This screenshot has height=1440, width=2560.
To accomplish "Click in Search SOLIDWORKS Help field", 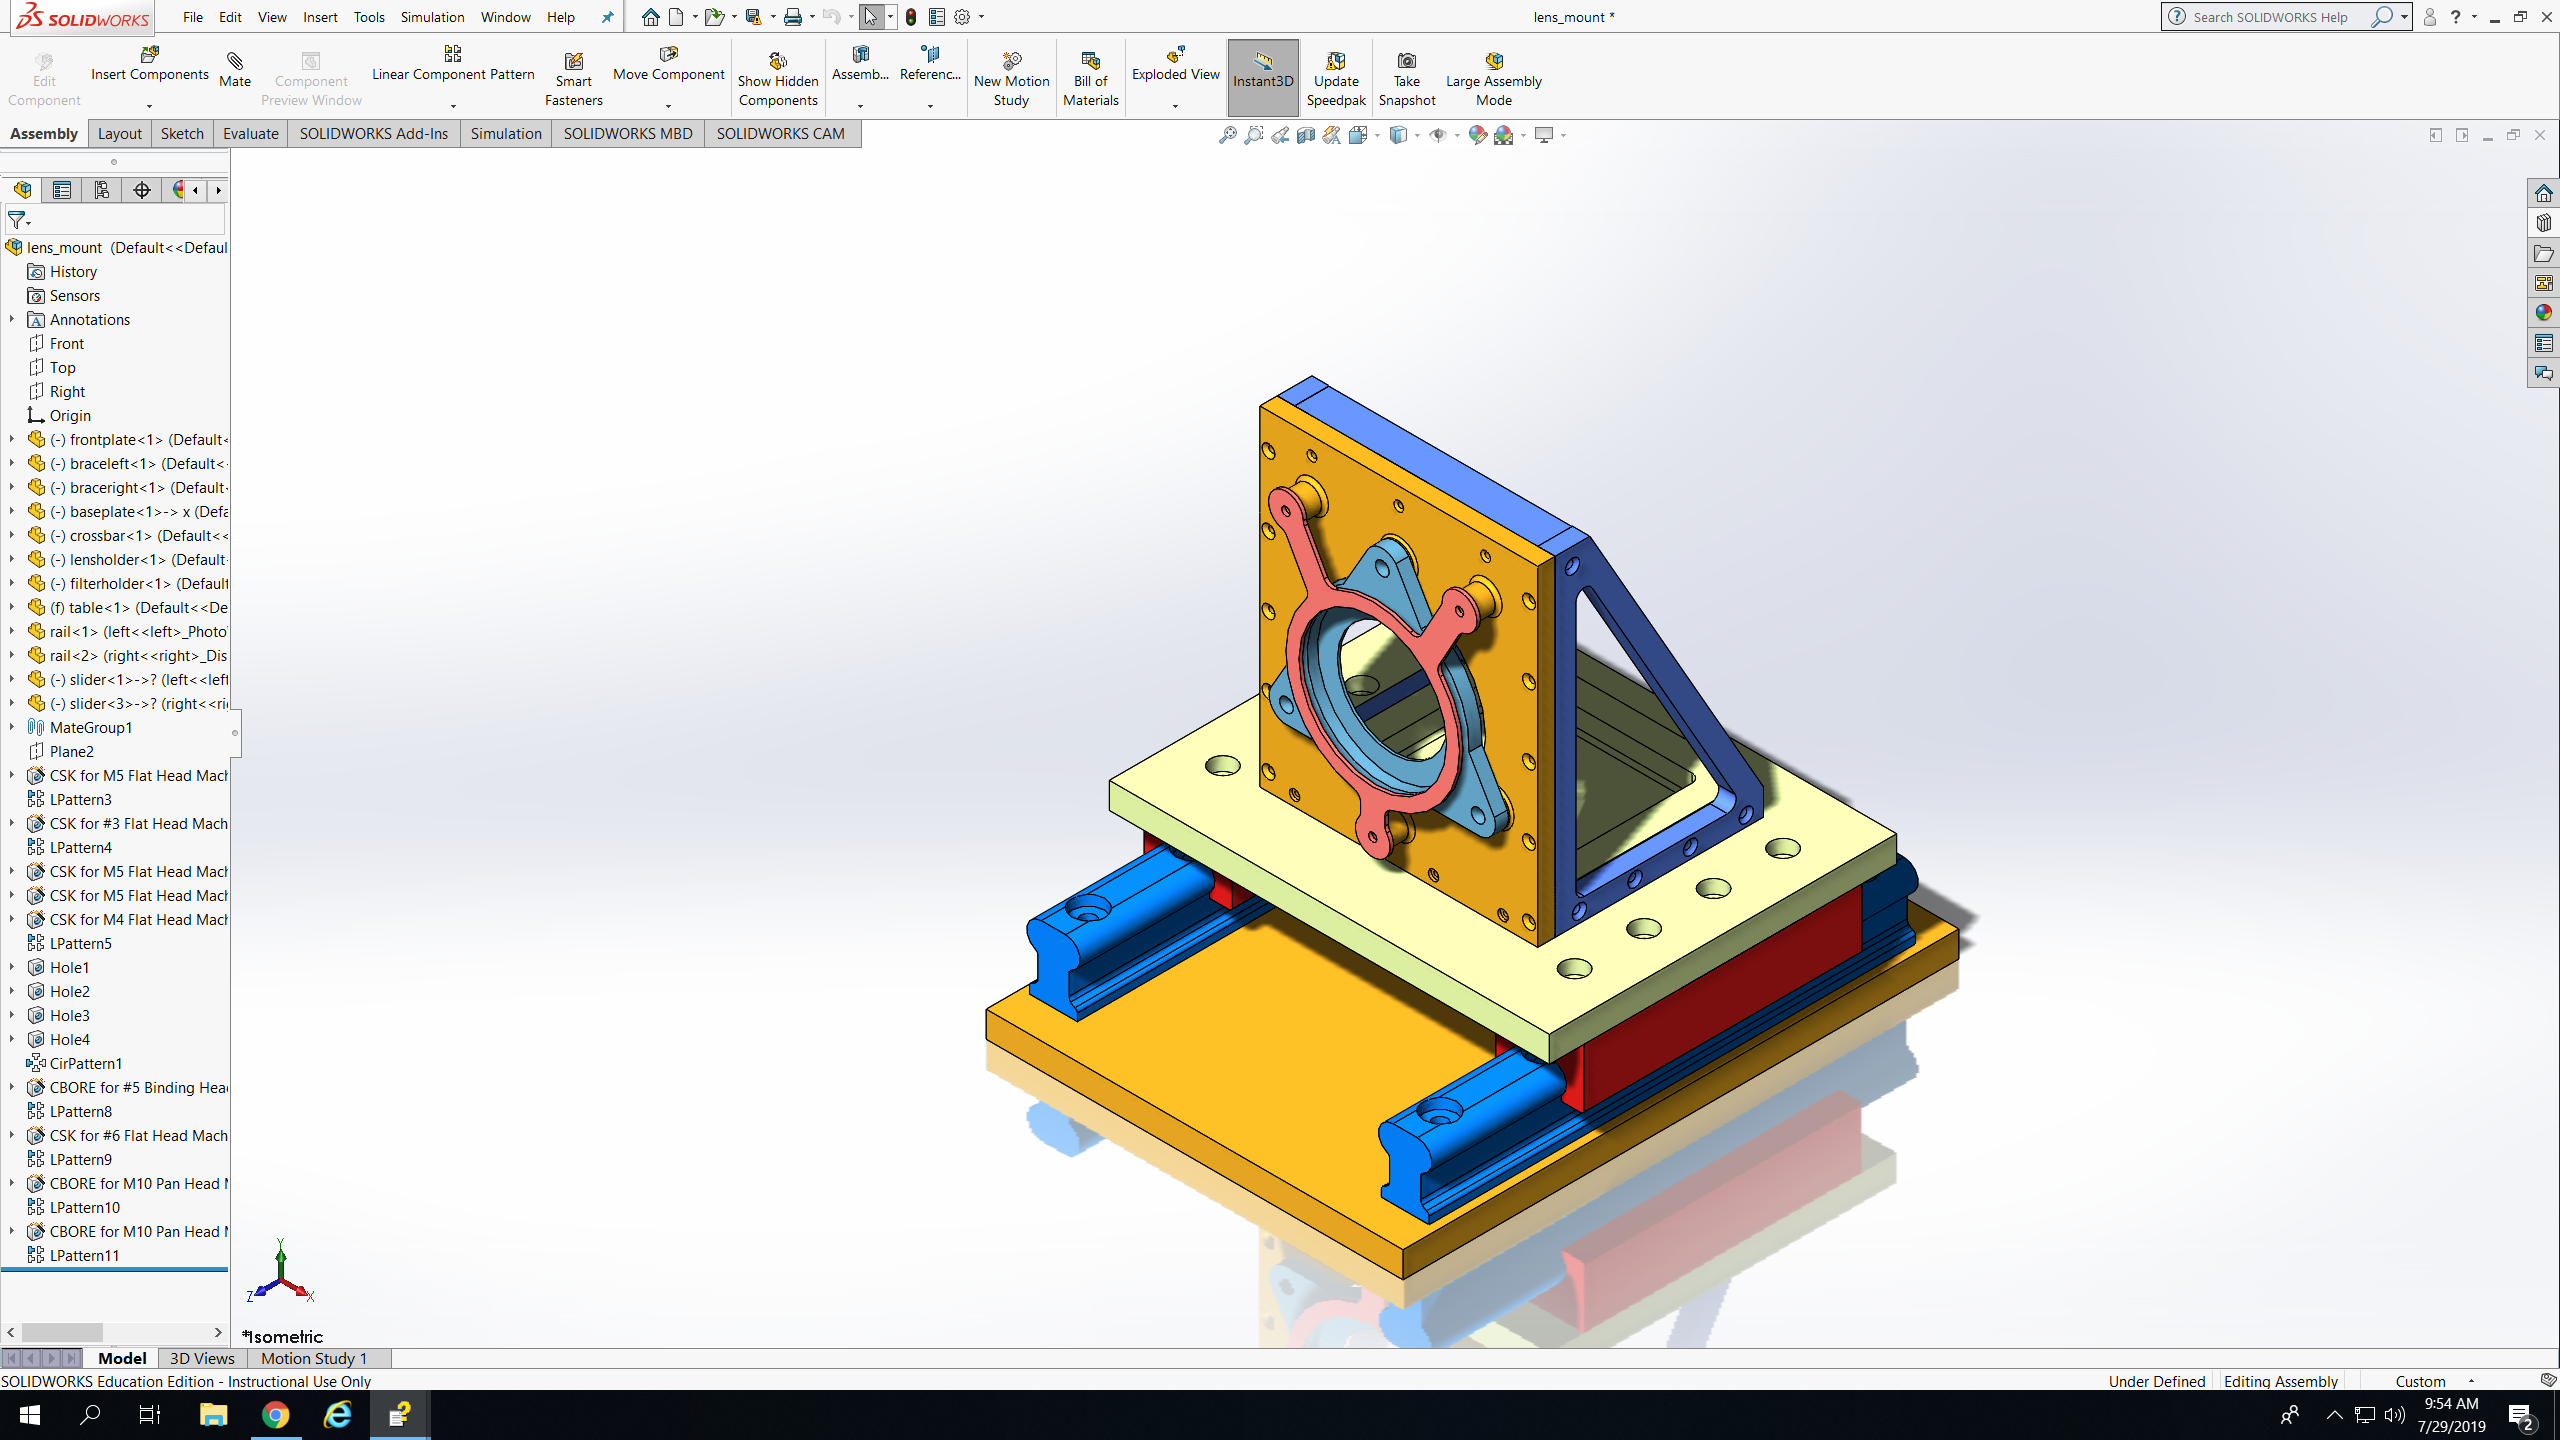I will coord(2270,17).
